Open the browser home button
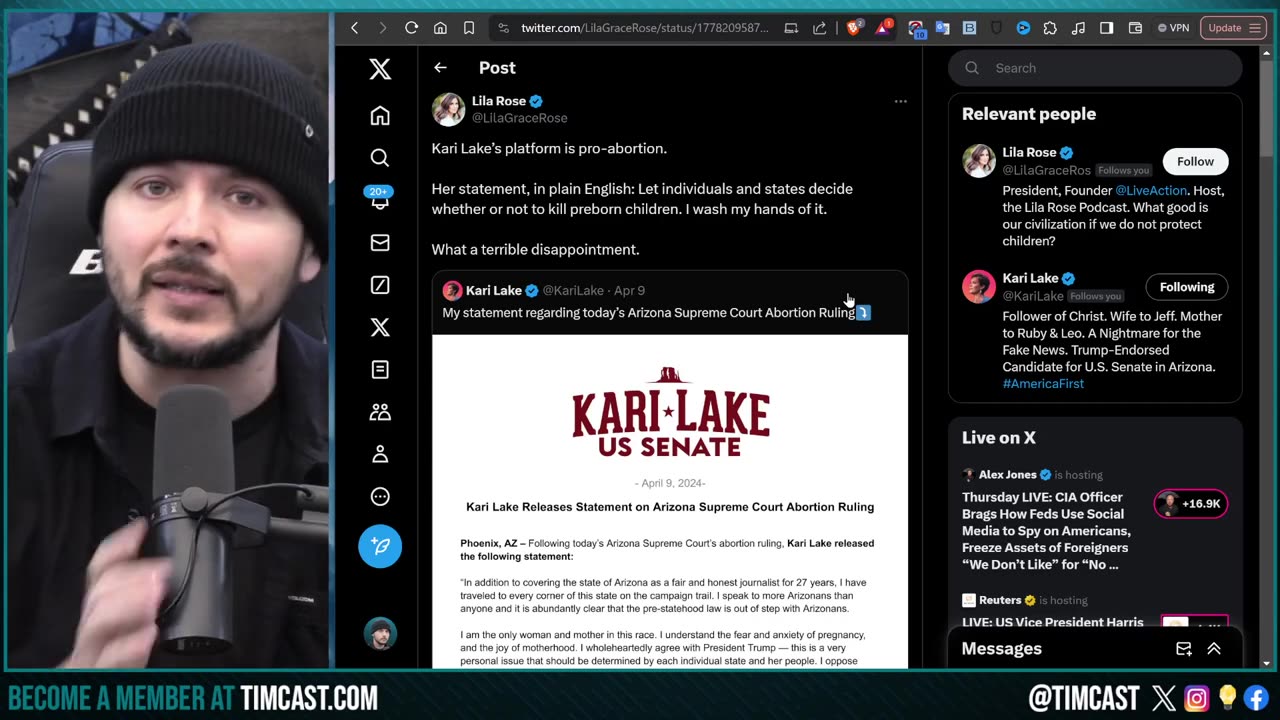Image resolution: width=1280 pixels, height=720 pixels. pyautogui.click(x=440, y=28)
